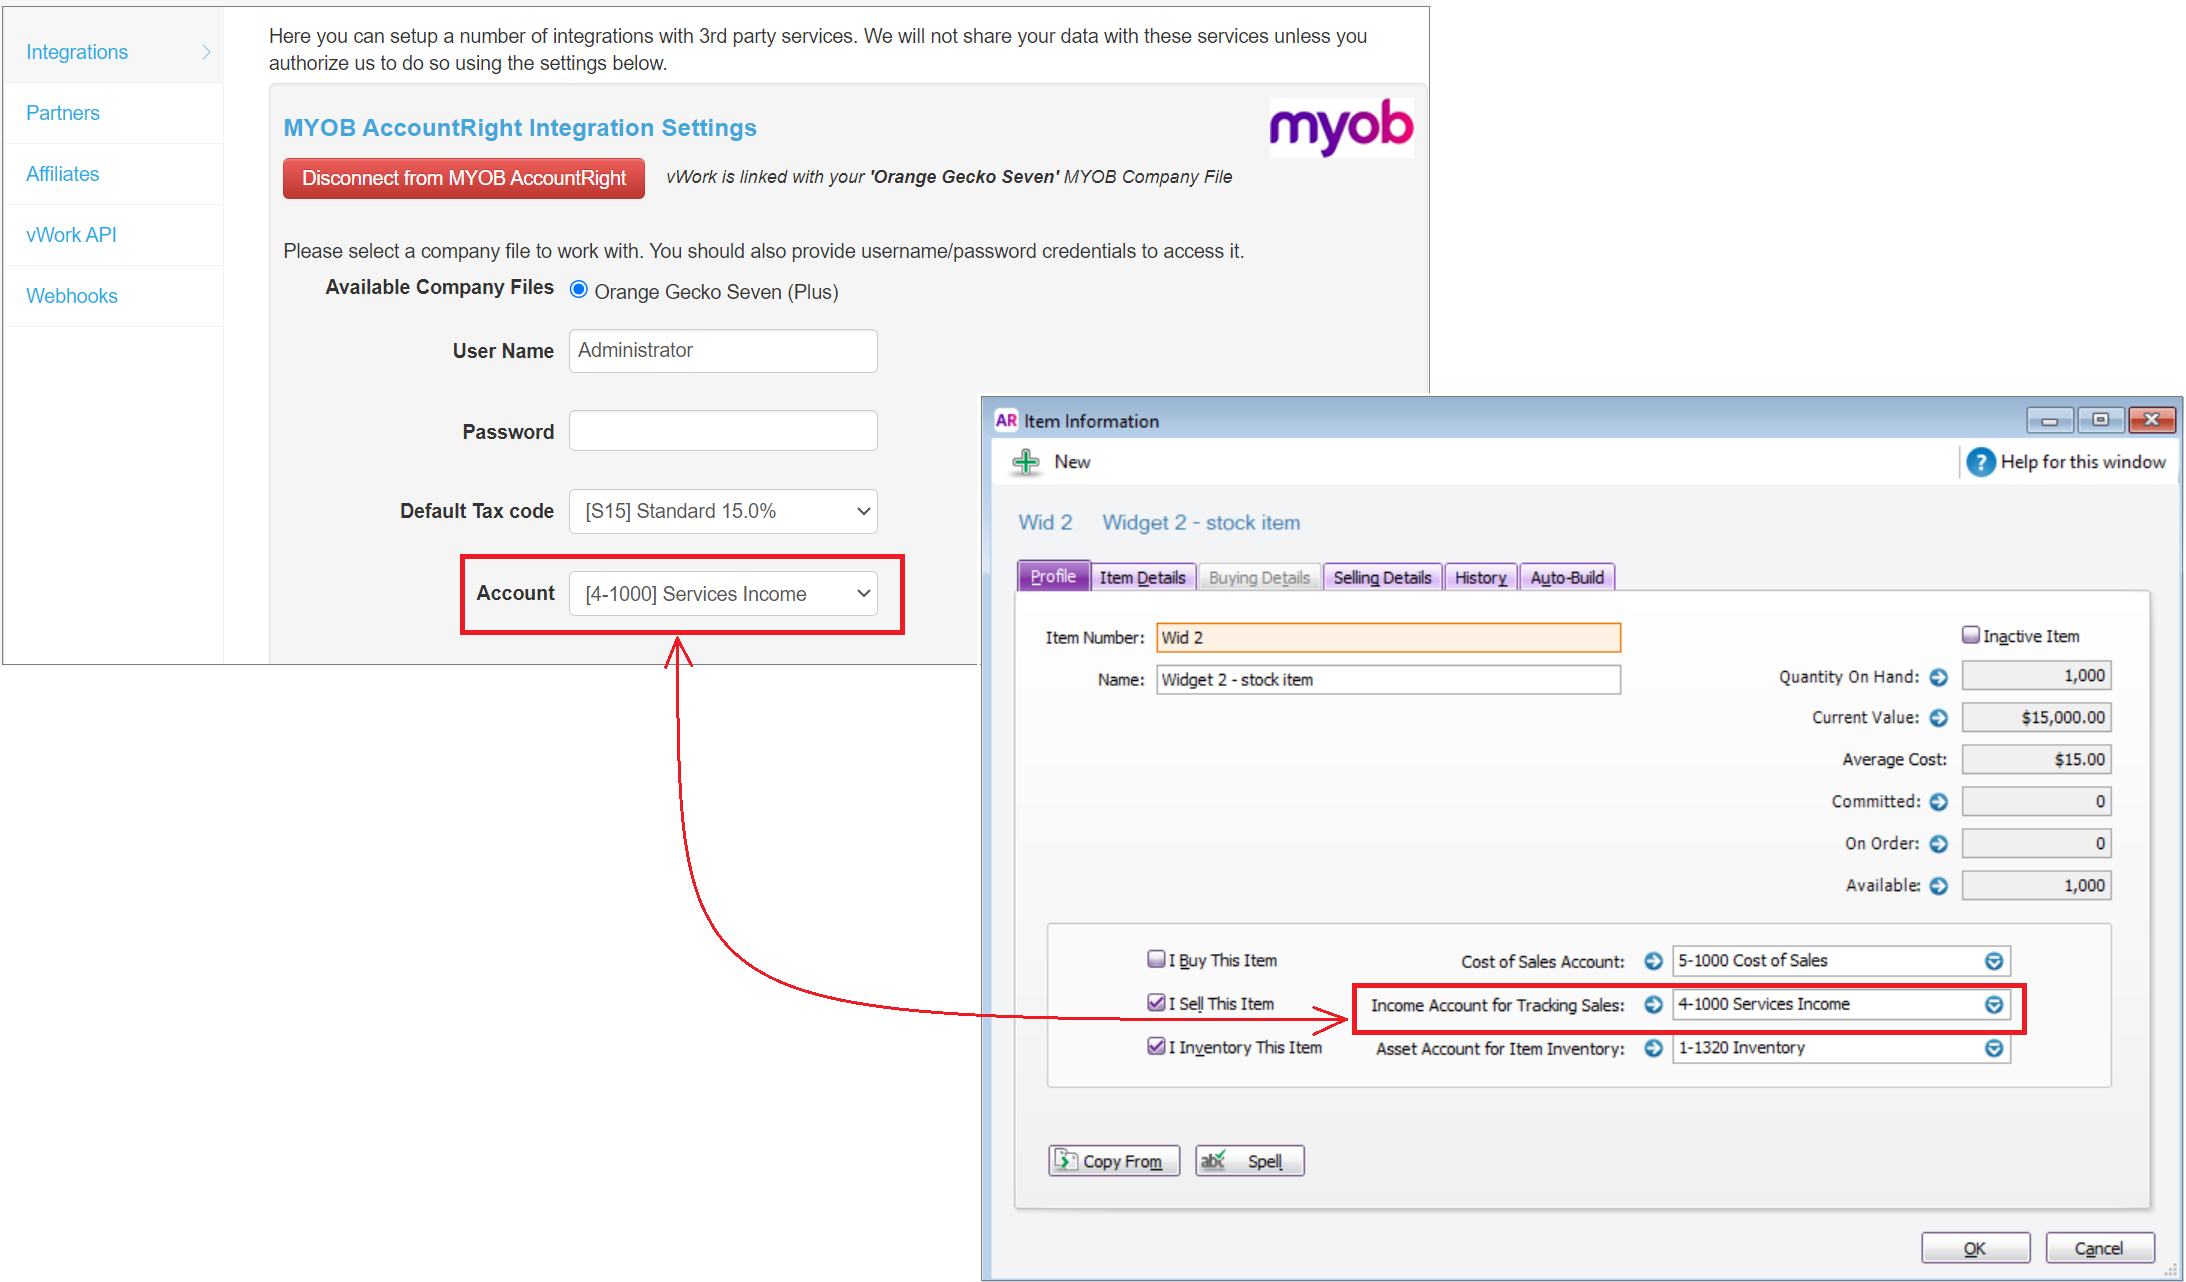Expand the Integrations sidebar chevron
Screen dimensions: 2186x1282
(x=206, y=52)
